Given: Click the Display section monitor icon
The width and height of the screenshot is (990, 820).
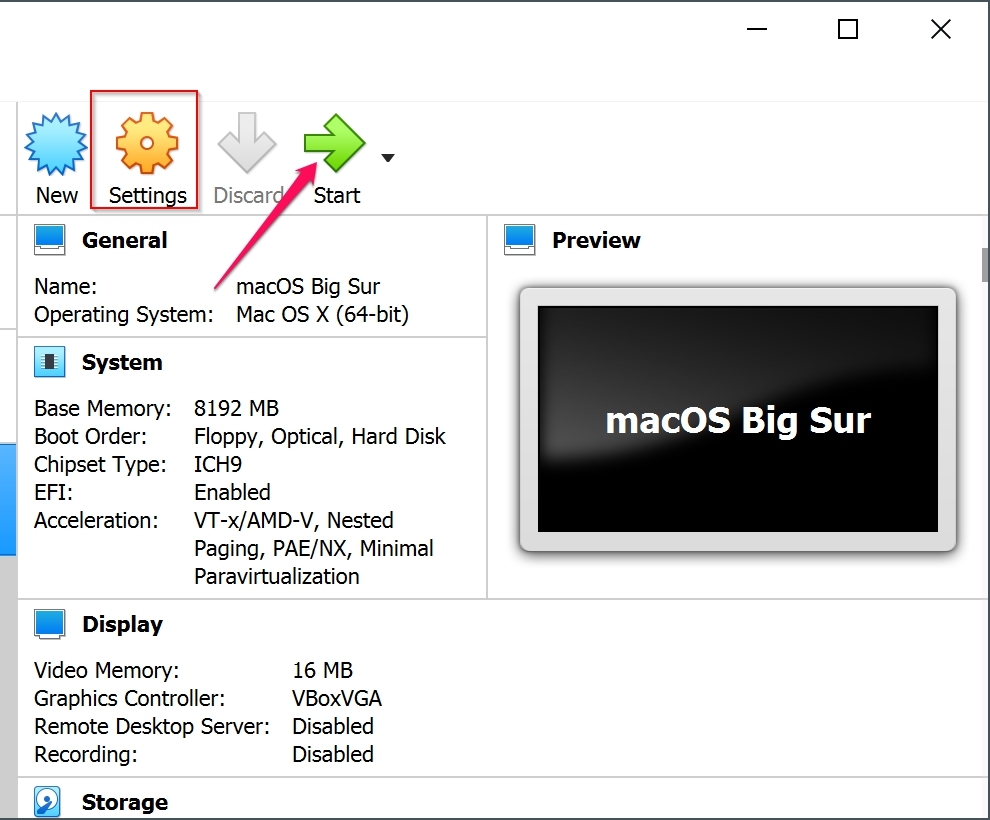Looking at the screenshot, I should pyautogui.click(x=49, y=624).
